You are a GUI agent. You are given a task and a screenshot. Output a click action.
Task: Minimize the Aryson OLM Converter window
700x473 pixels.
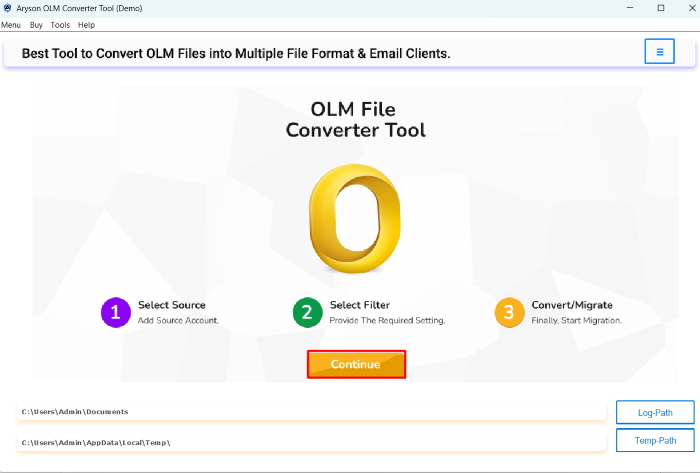tap(630, 8)
